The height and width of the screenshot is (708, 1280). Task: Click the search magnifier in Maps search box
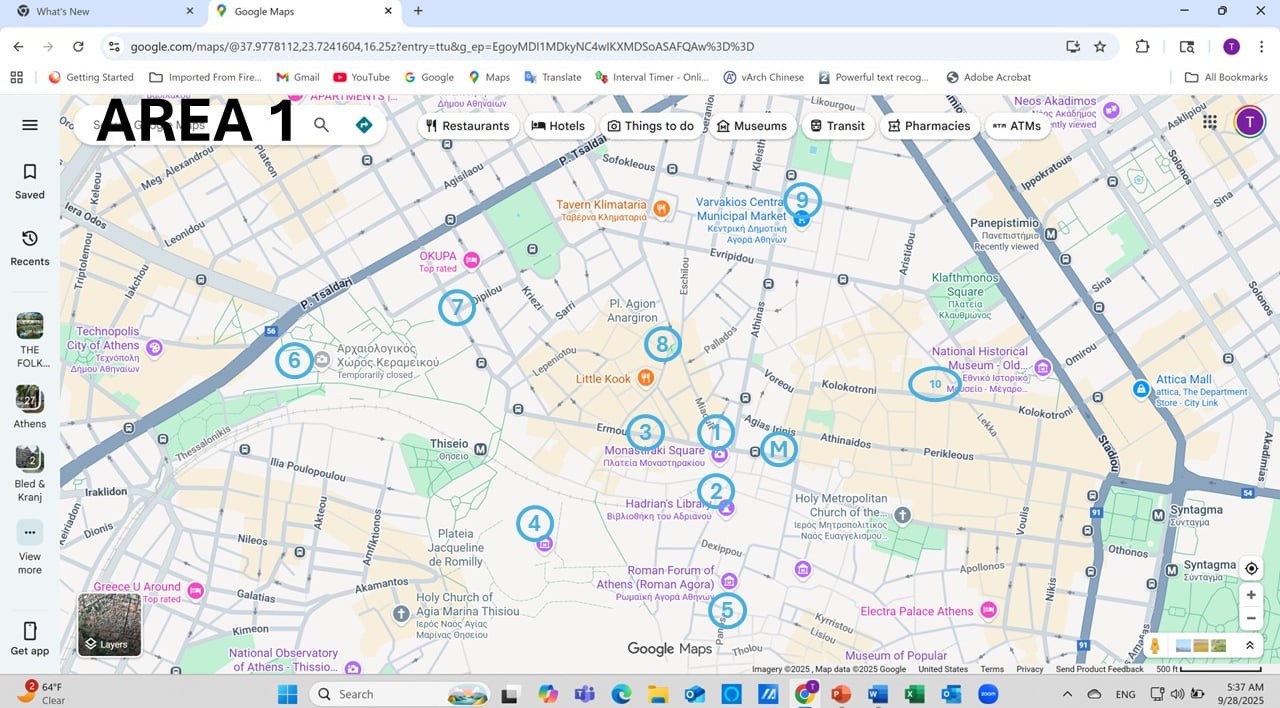pos(321,125)
